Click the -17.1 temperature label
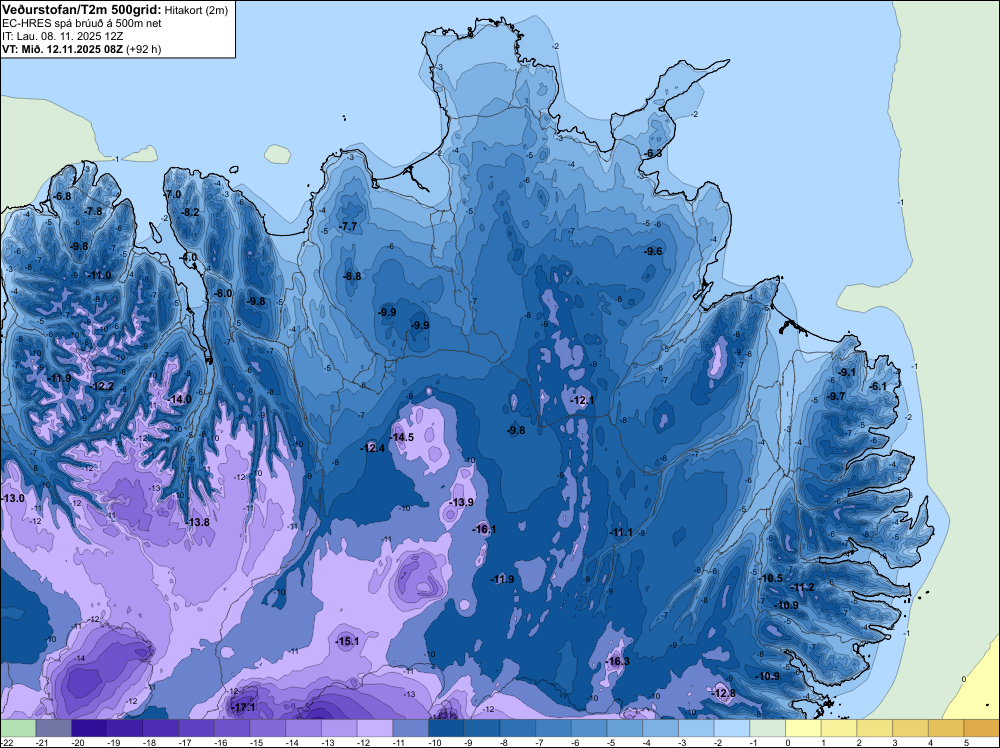Screen dimensions: 1000x748 tap(243, 708)
